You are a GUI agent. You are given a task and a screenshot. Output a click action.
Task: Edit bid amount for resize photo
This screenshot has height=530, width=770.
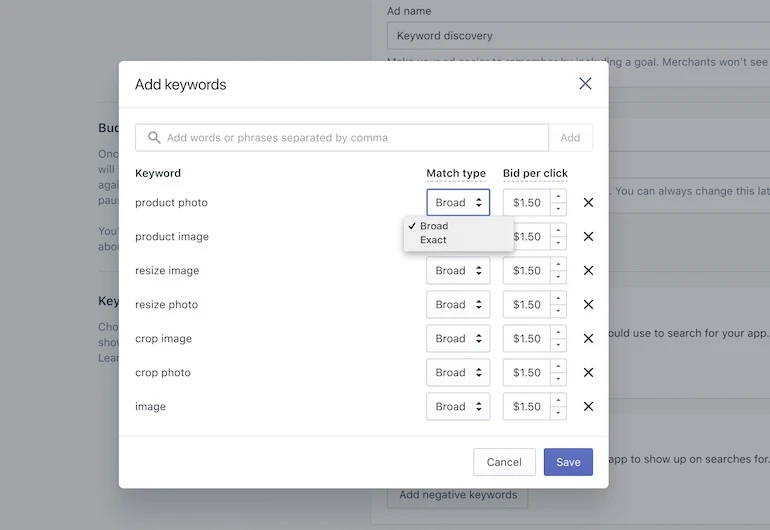tap(526, 305)
